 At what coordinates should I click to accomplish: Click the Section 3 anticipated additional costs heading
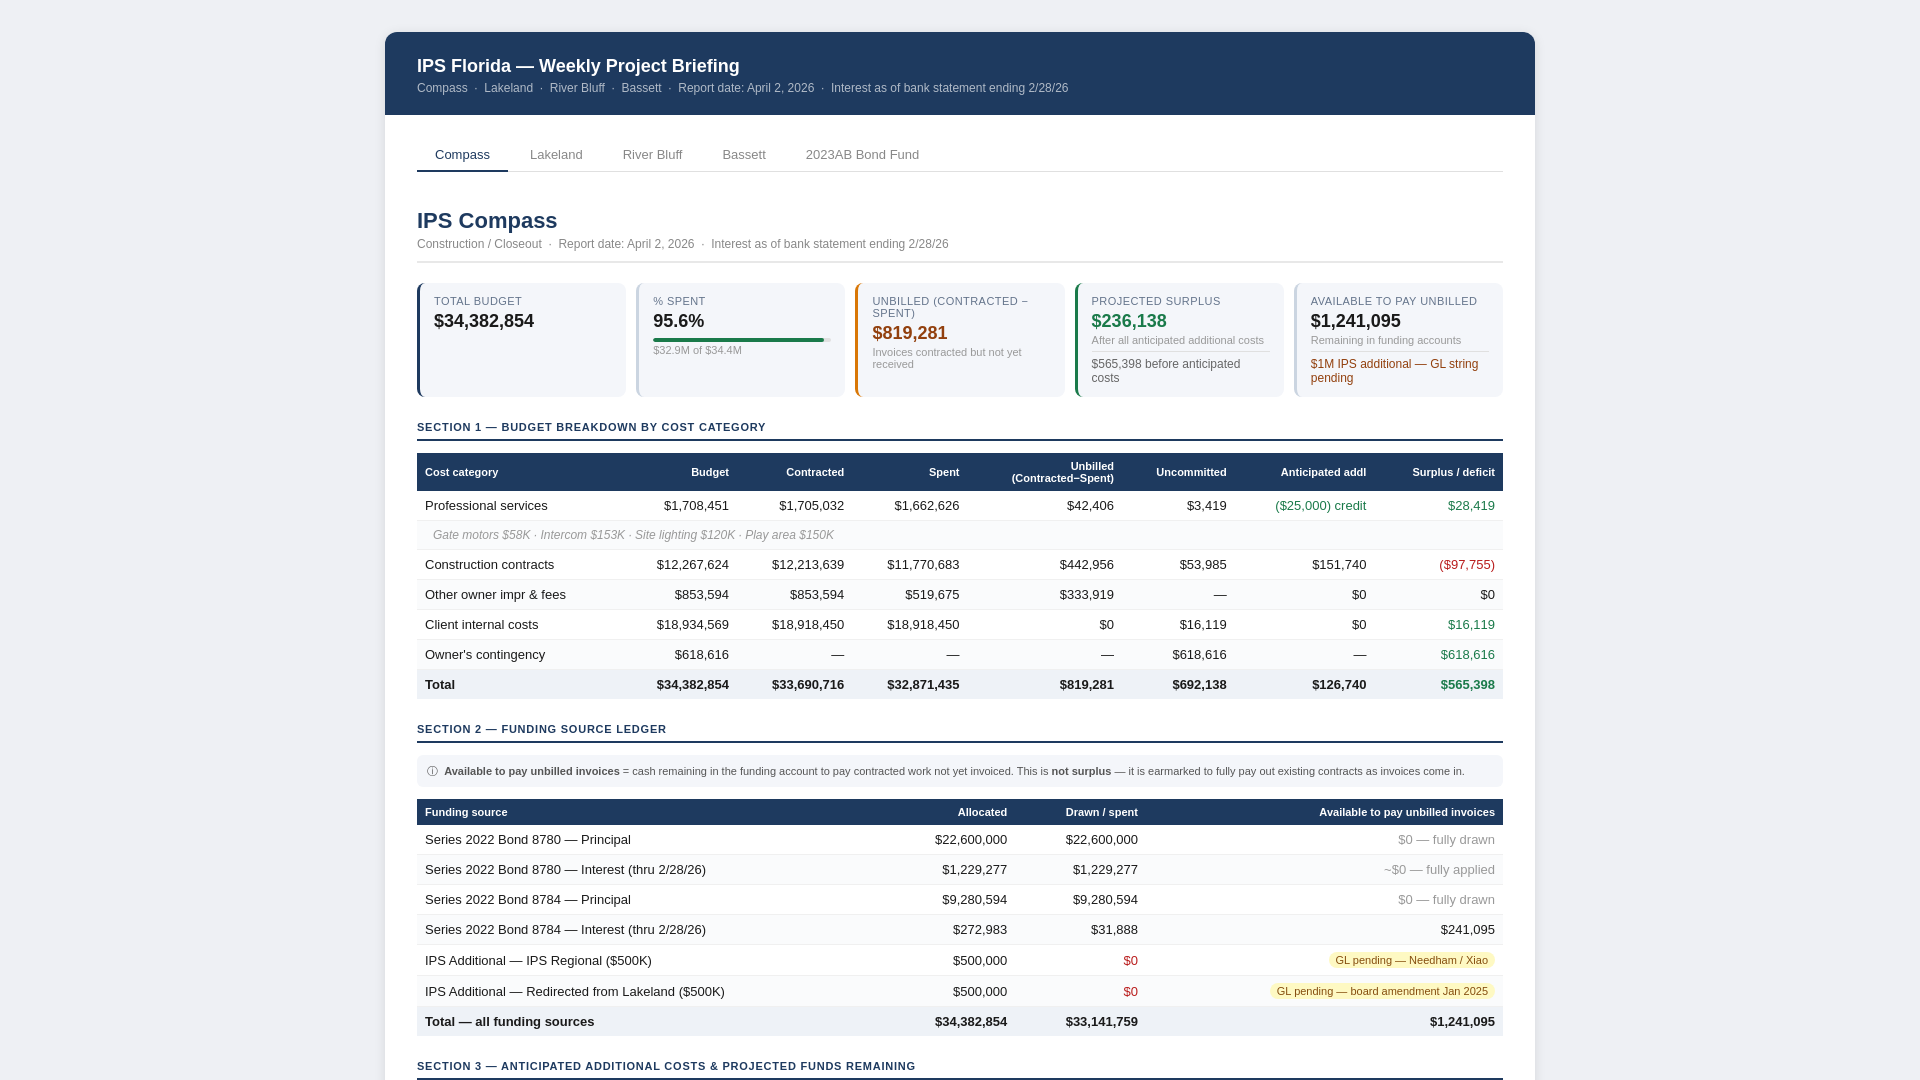point(666,1066)
